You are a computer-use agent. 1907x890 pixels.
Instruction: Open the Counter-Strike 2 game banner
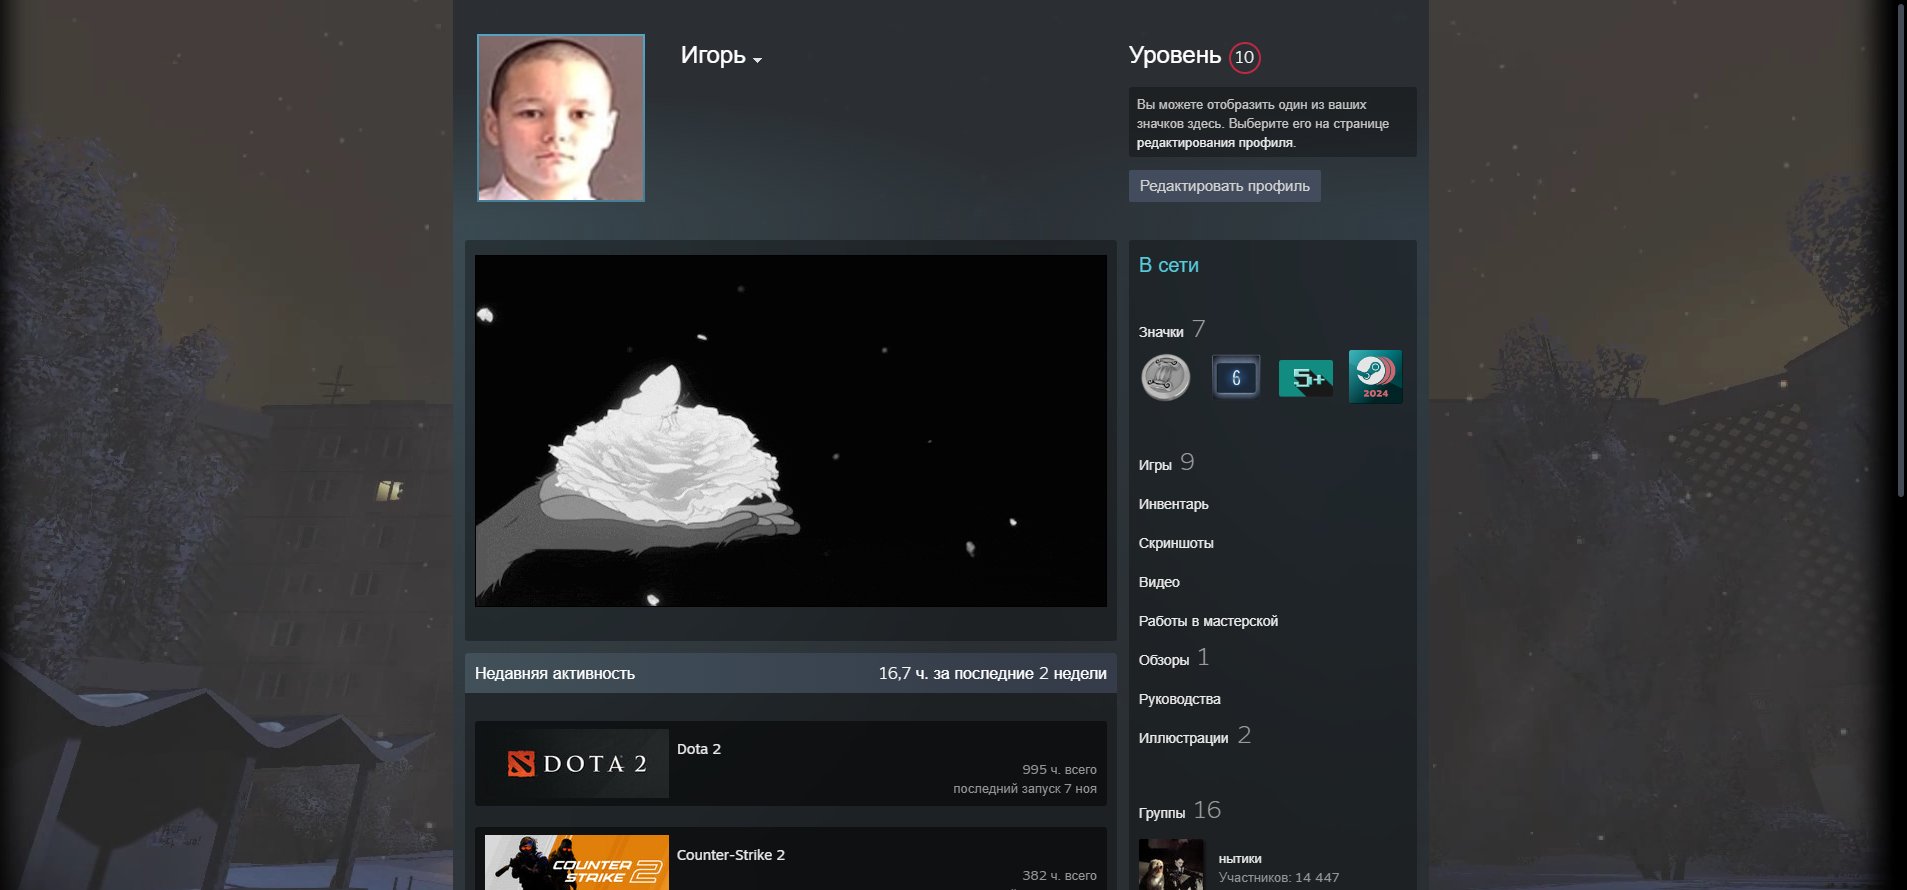coord(577,862)
